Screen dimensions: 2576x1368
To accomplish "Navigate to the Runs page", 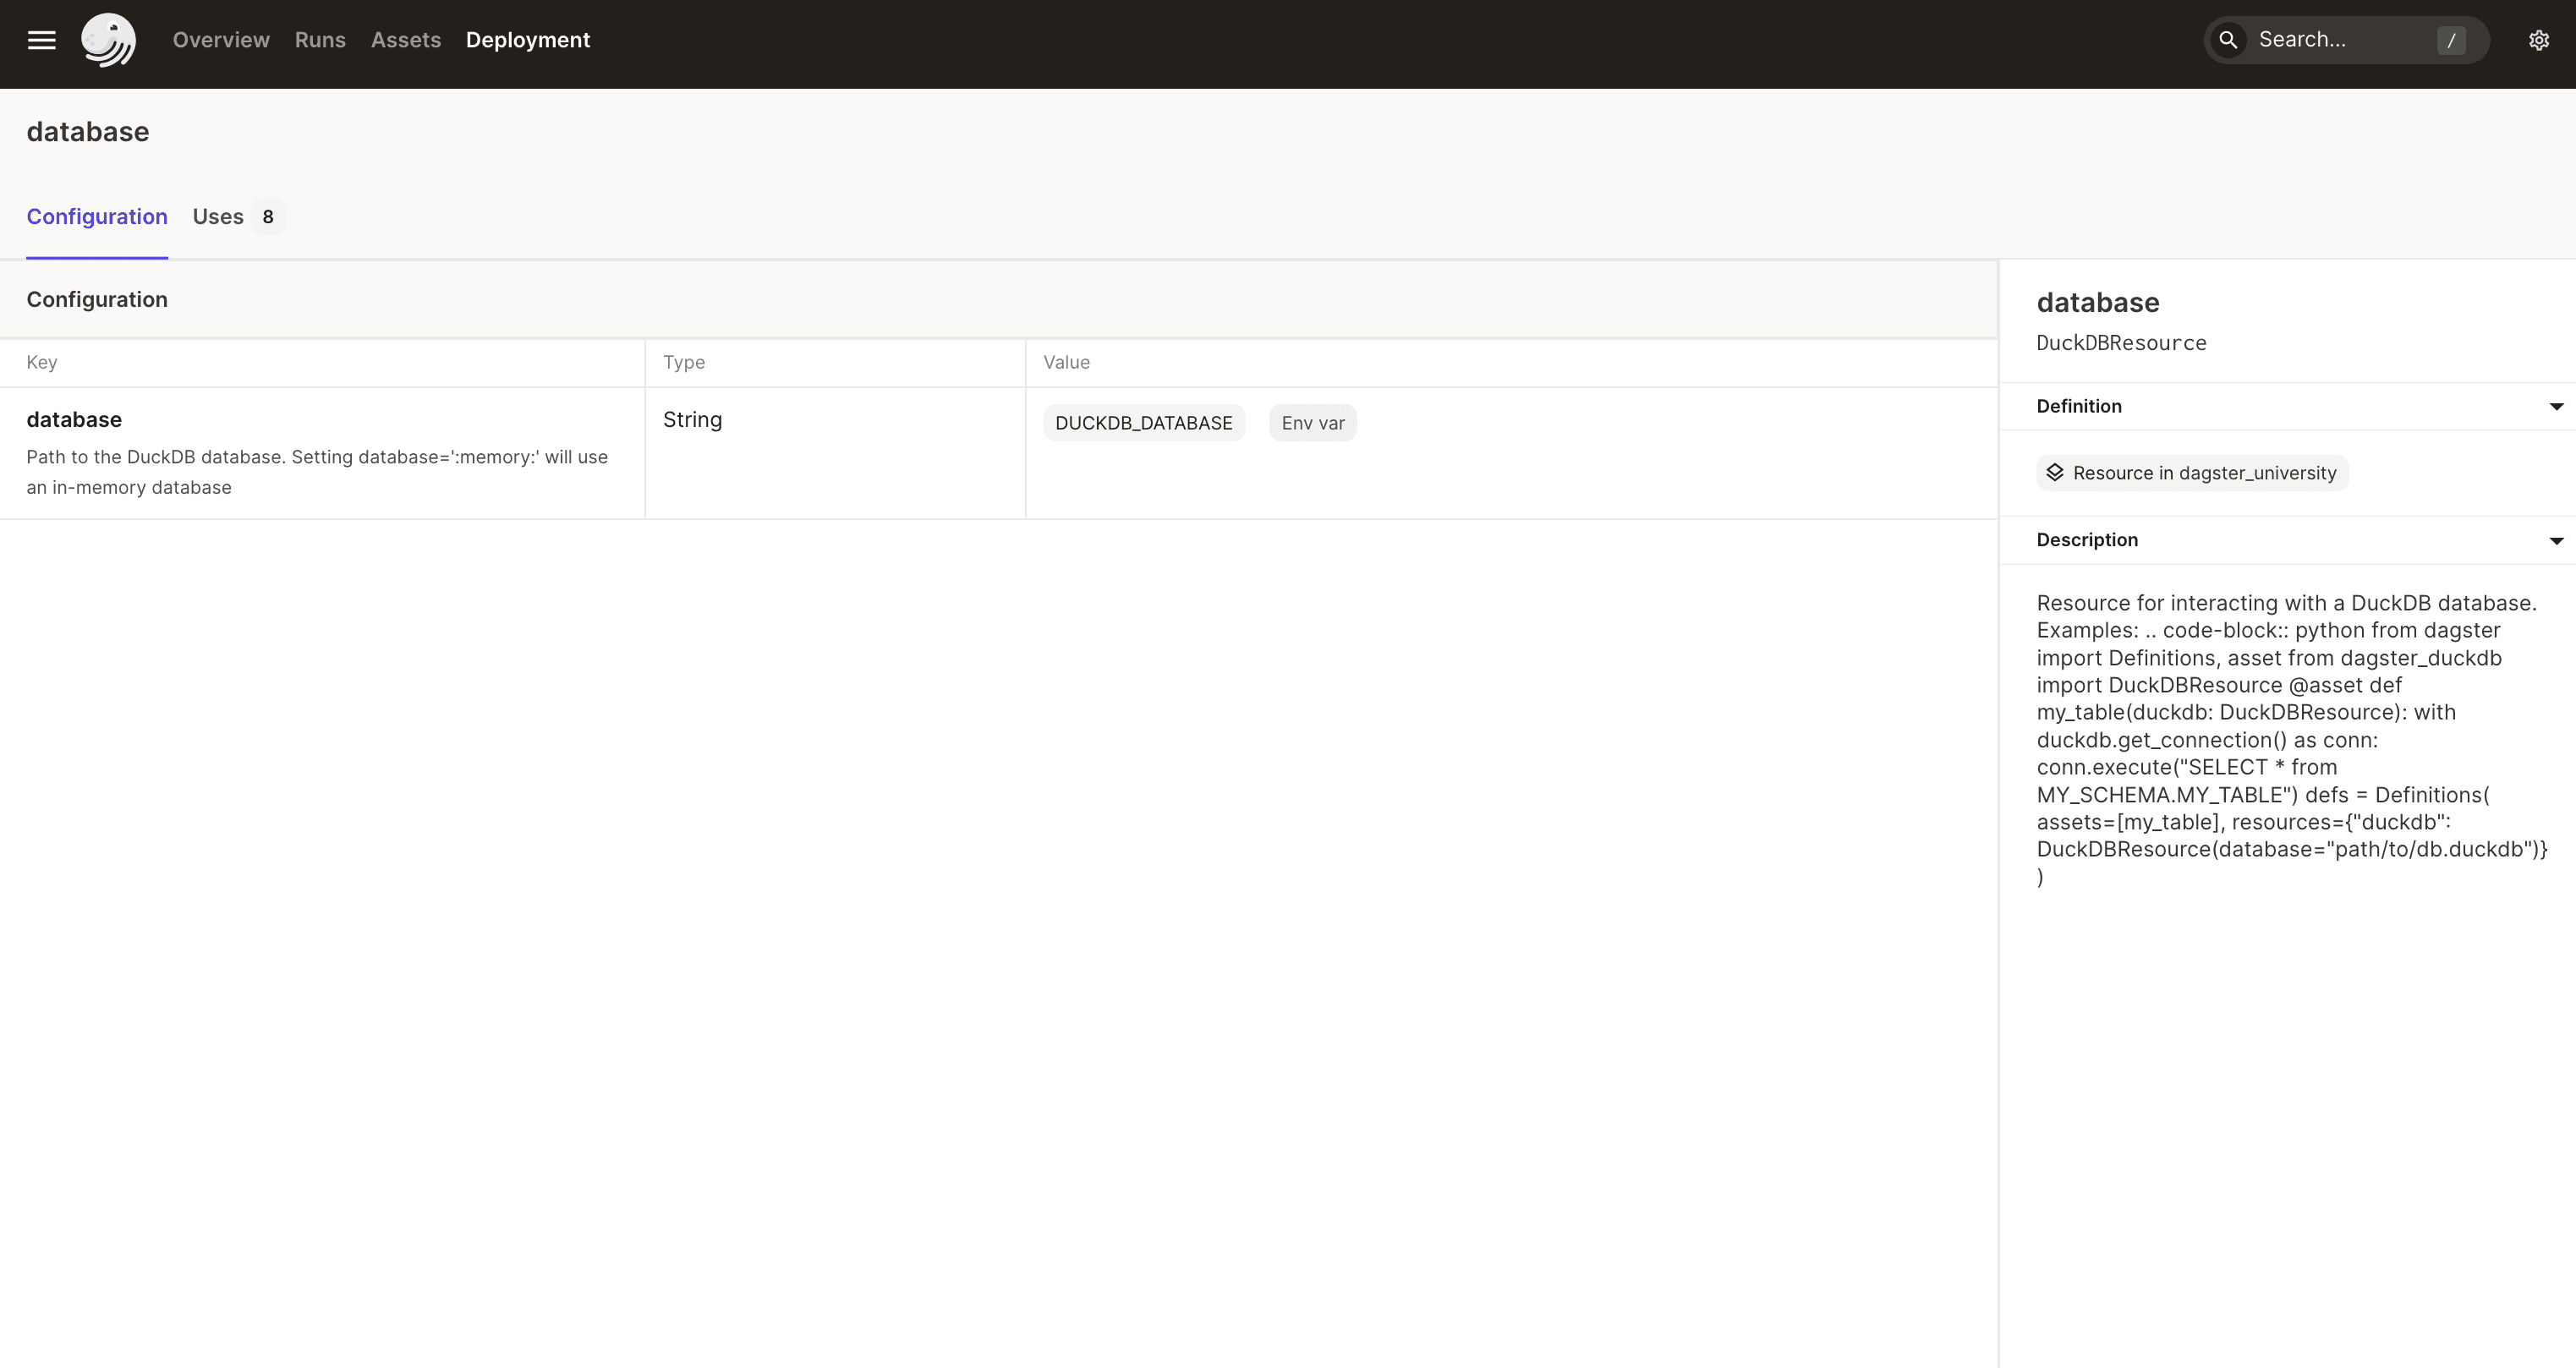I will click(320, 40).
